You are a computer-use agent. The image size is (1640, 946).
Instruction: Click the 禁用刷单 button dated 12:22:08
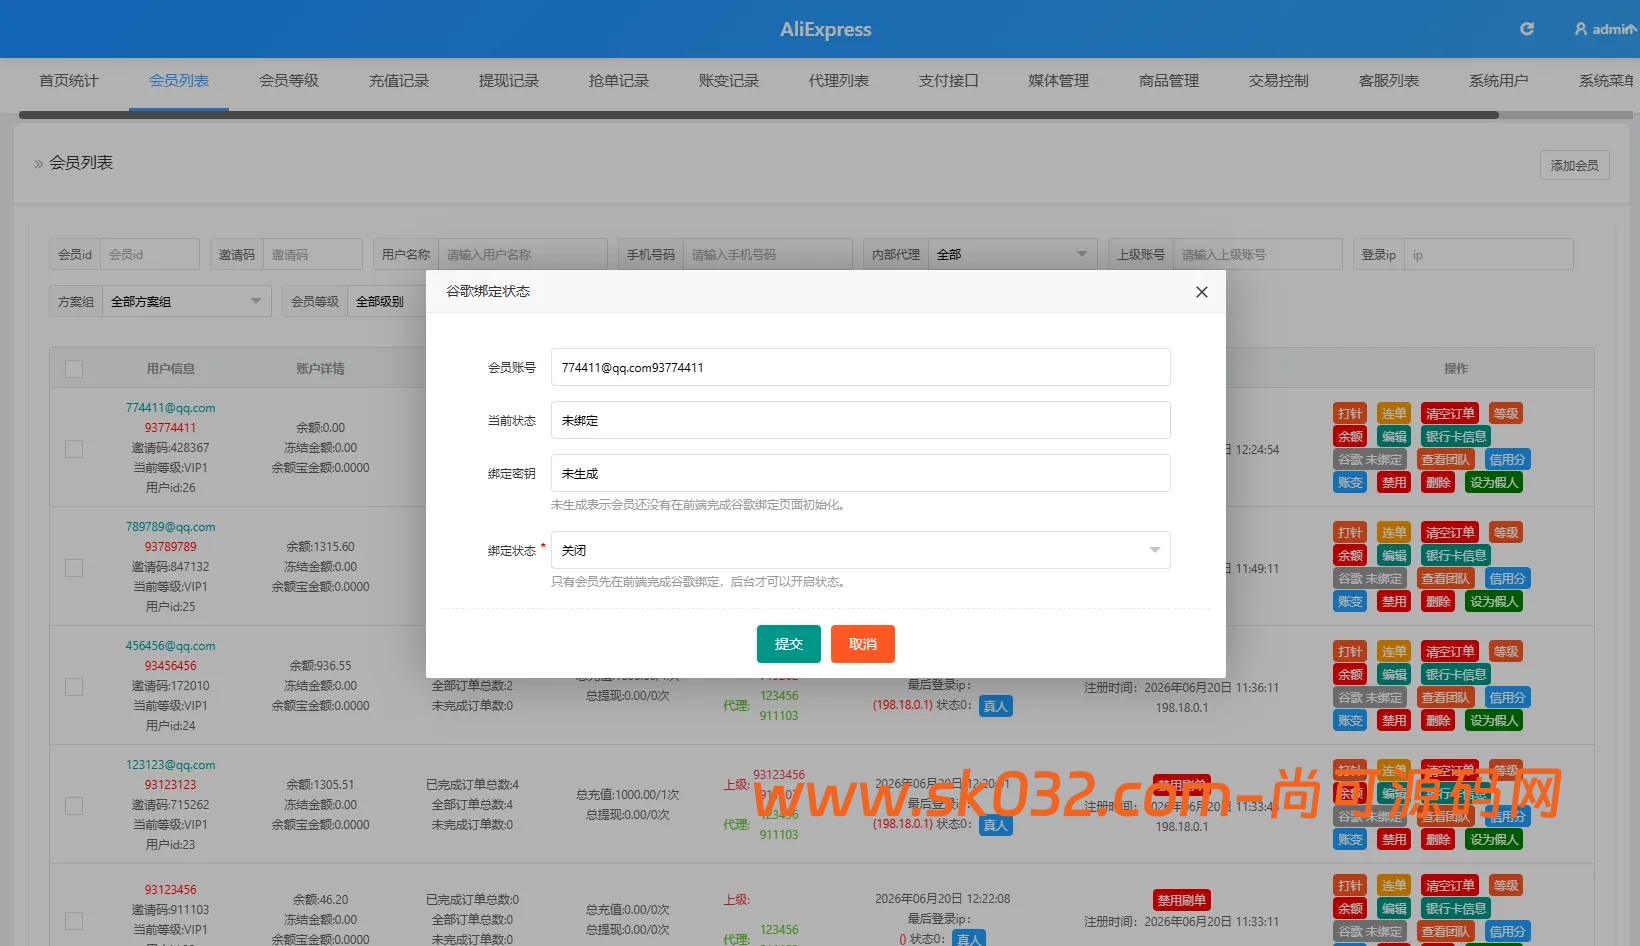coord(1182,900)
